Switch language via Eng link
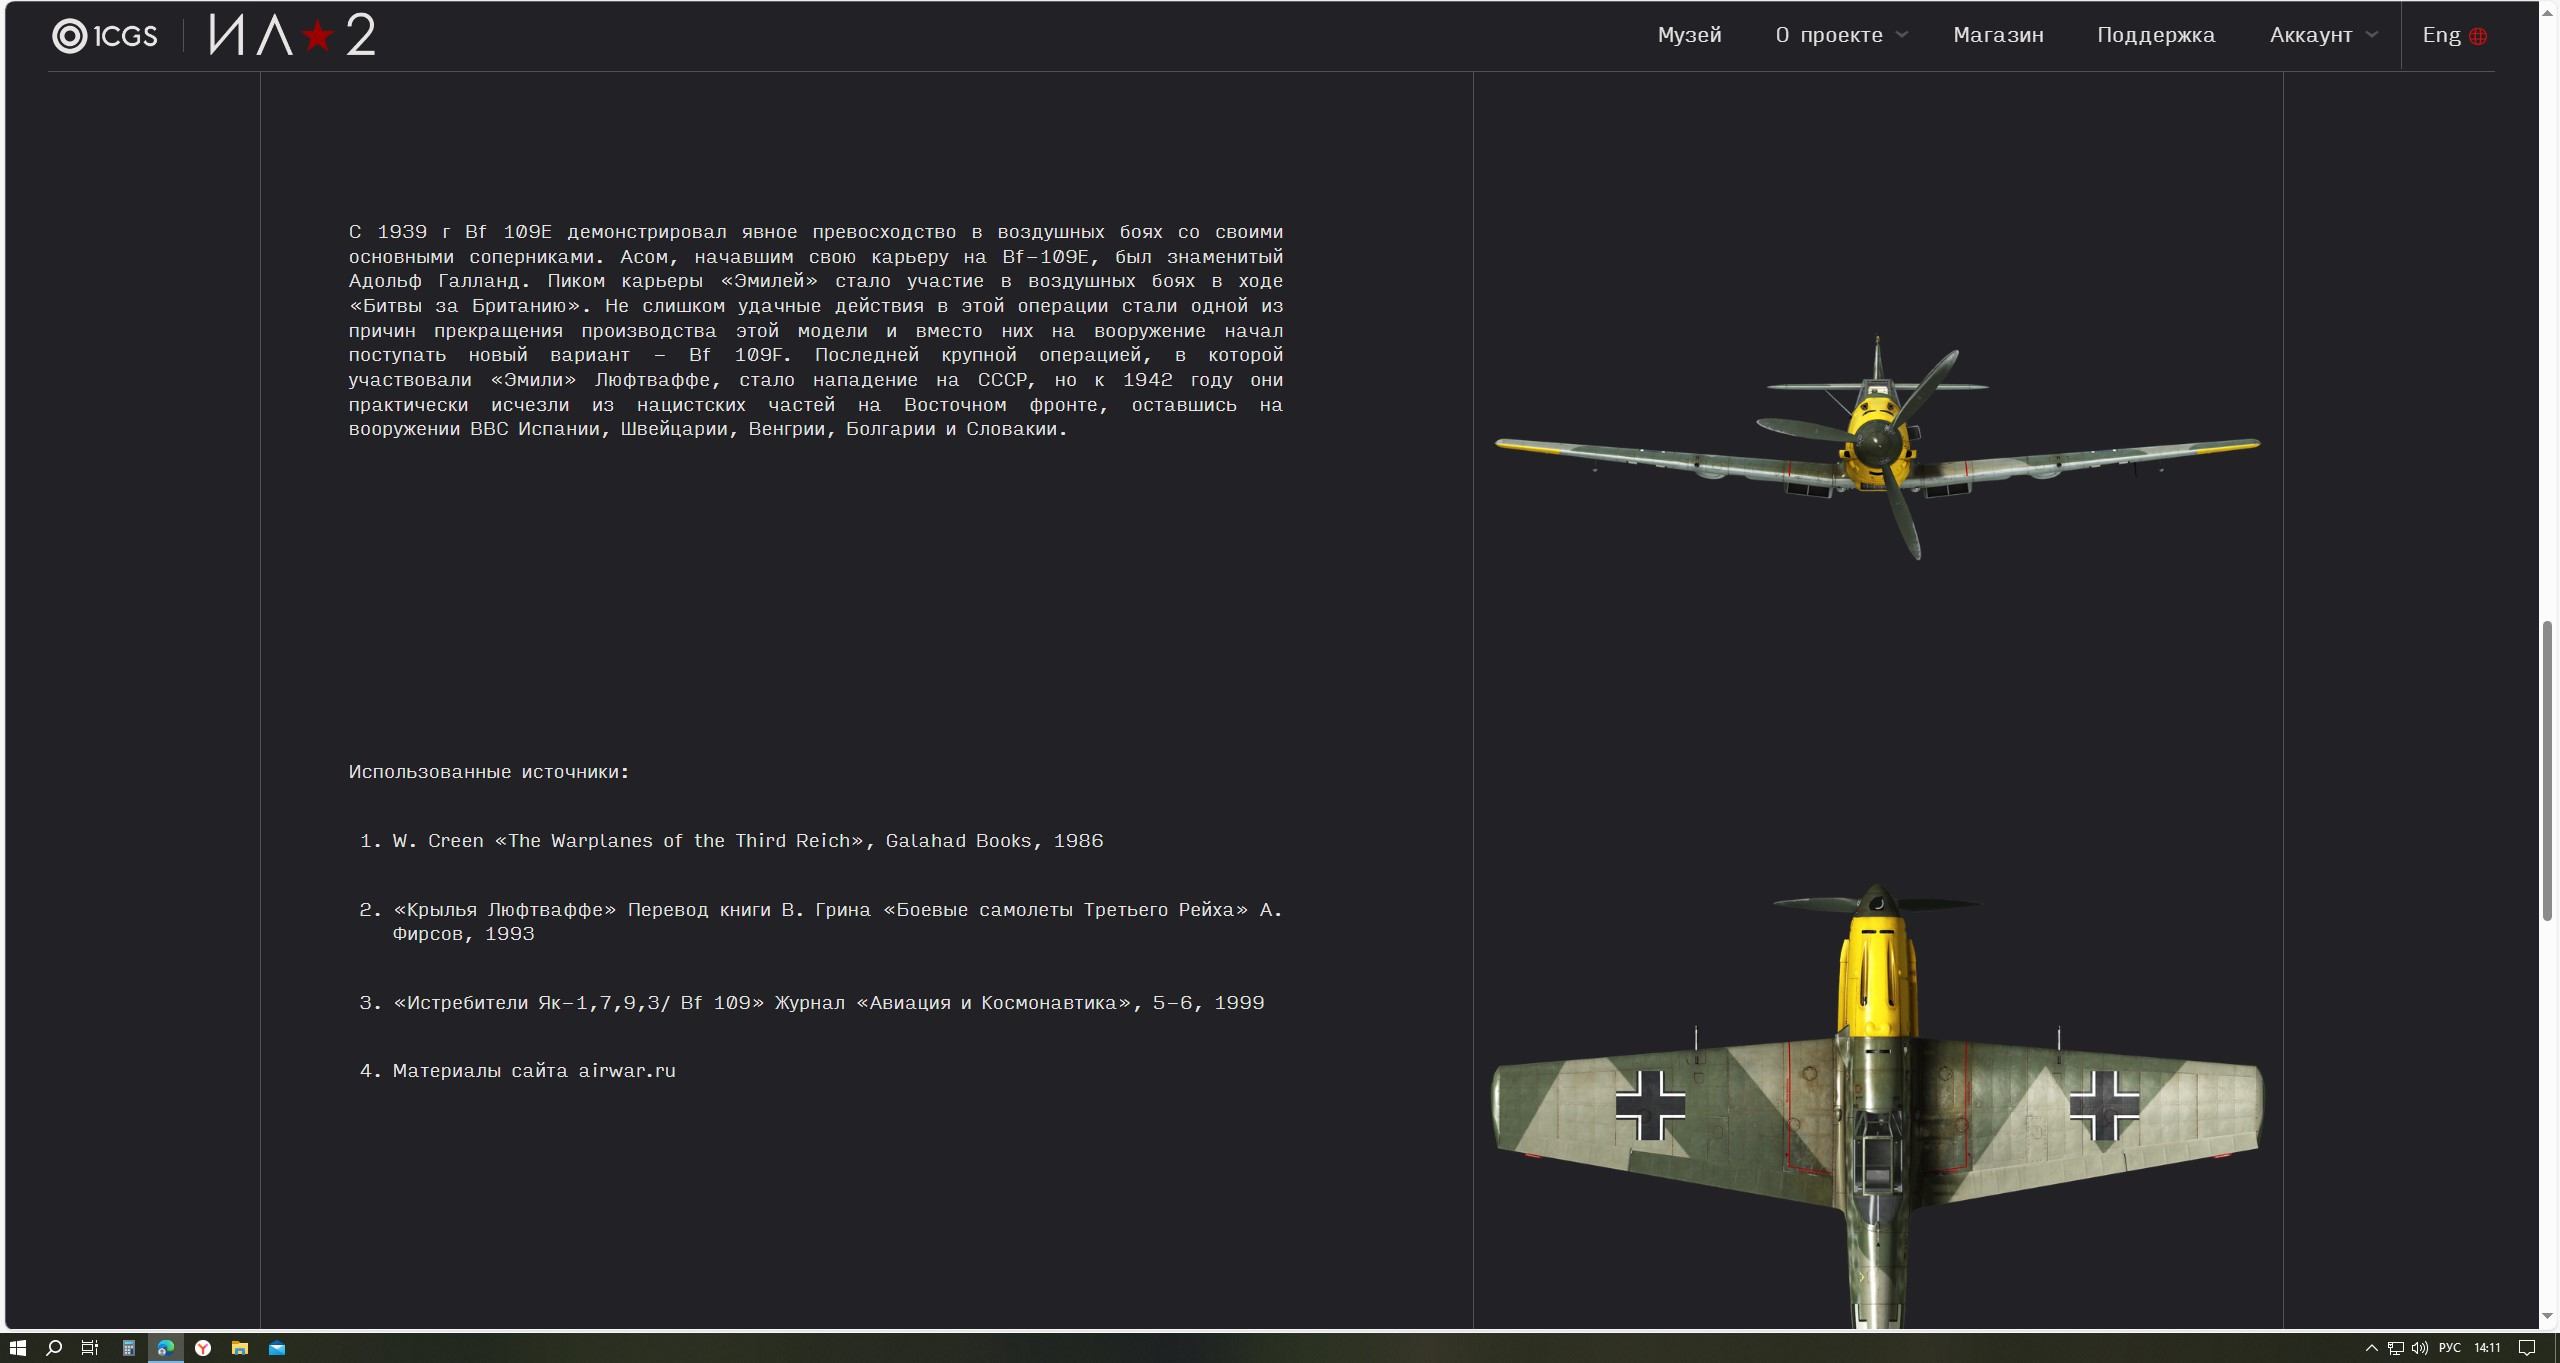Image resolution: width=2560 pixels, height=1363 pixels. (2441, 35)
